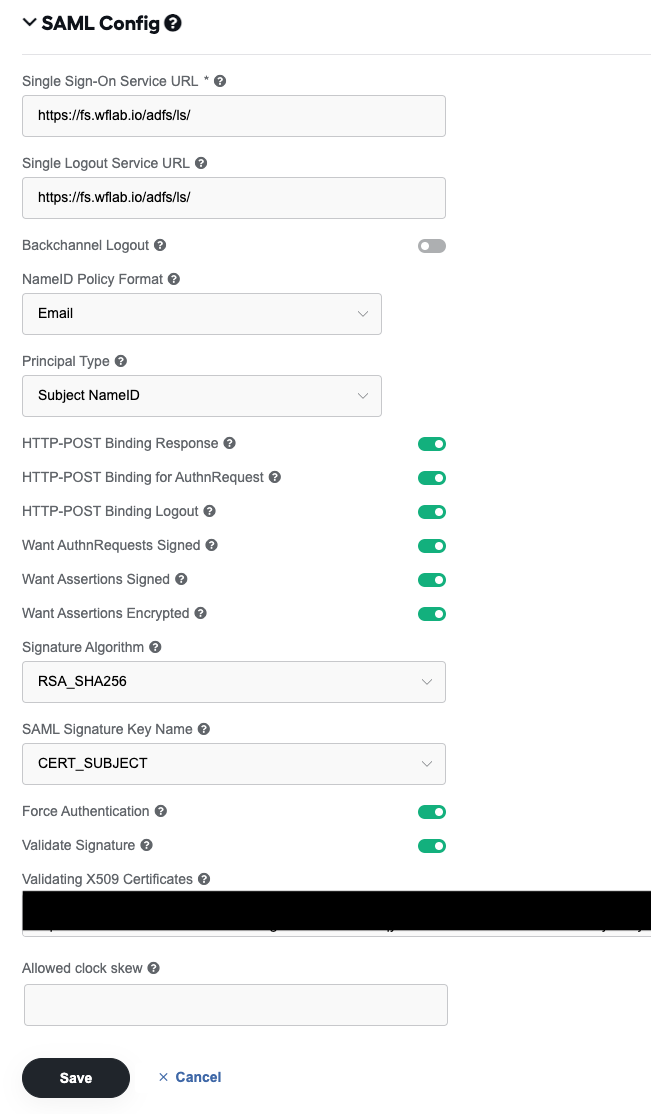Screen dimensions: 651x1114
Task: Cancel the configuration changes
Action: [190, 1077]
